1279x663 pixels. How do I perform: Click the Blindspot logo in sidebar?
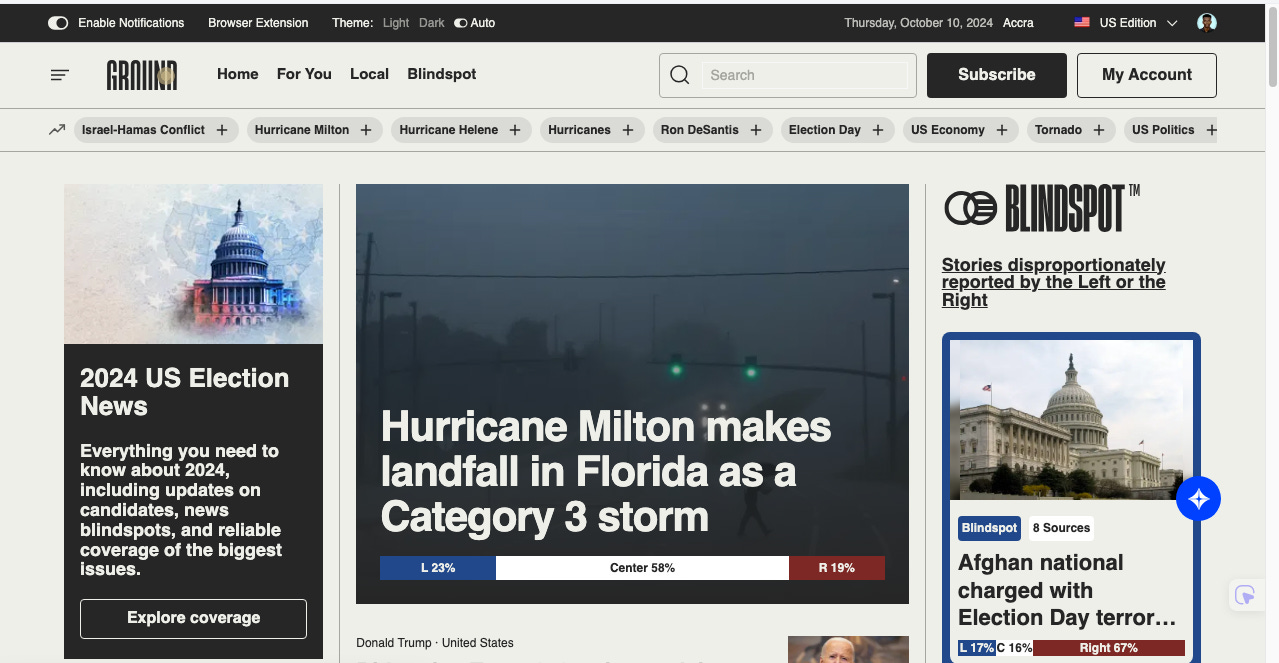point(1042,208)
